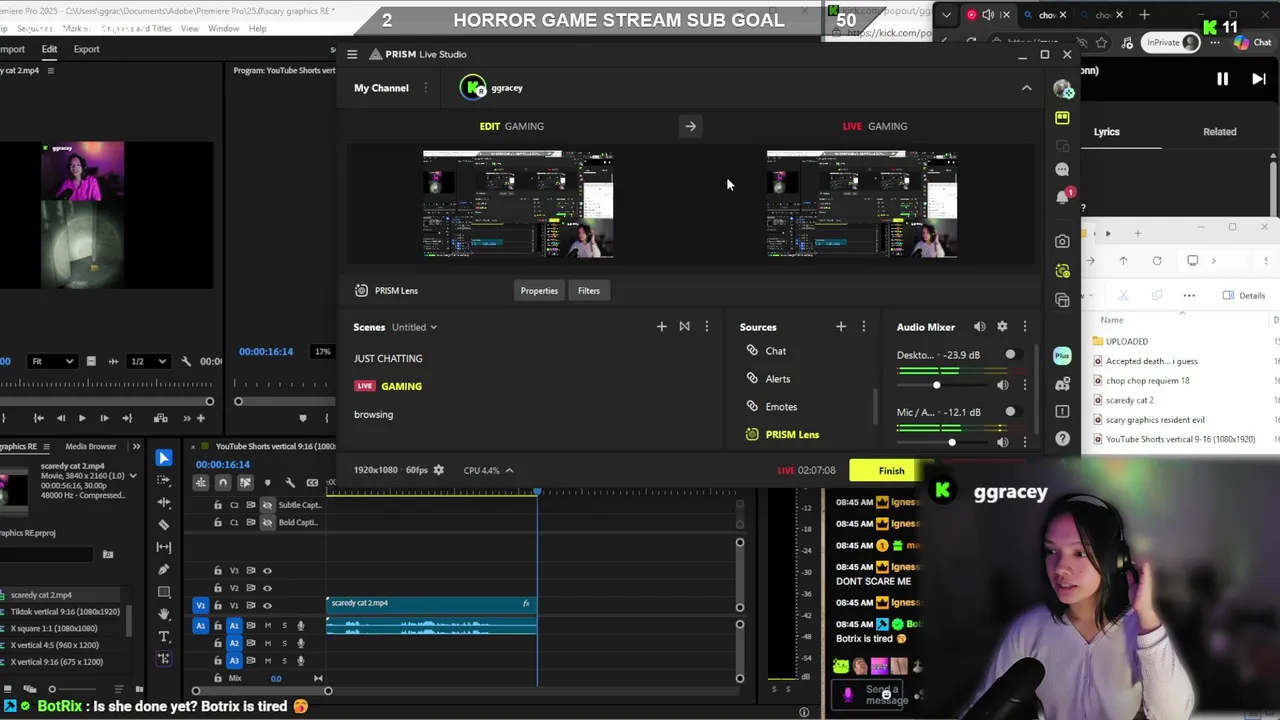Select the Type tool in Premiere
This screenshot has width=1280, height=720.
pyautogui.click(x=164, y=636)
